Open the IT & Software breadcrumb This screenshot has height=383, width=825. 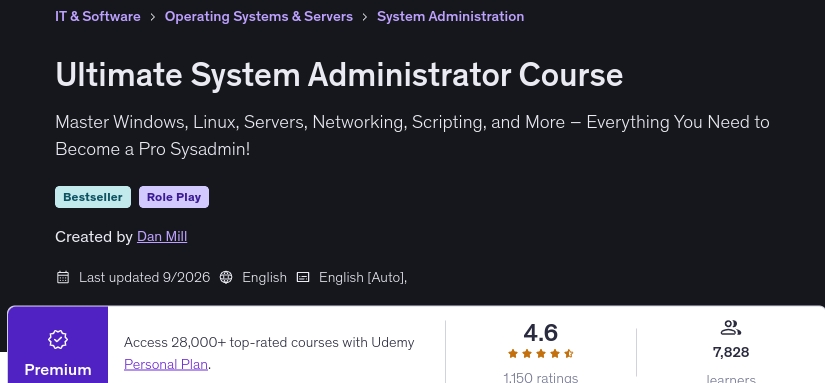[98, 16]
